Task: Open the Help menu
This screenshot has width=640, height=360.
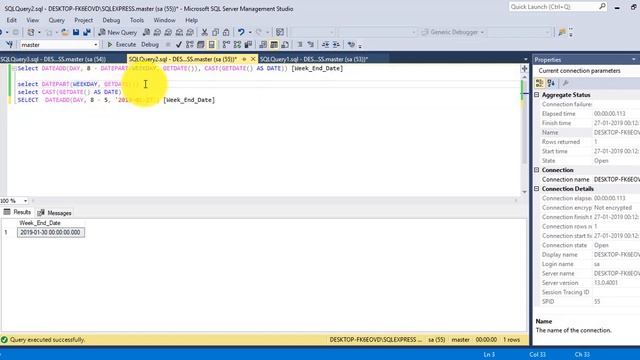Action: (x=191, y=20)
